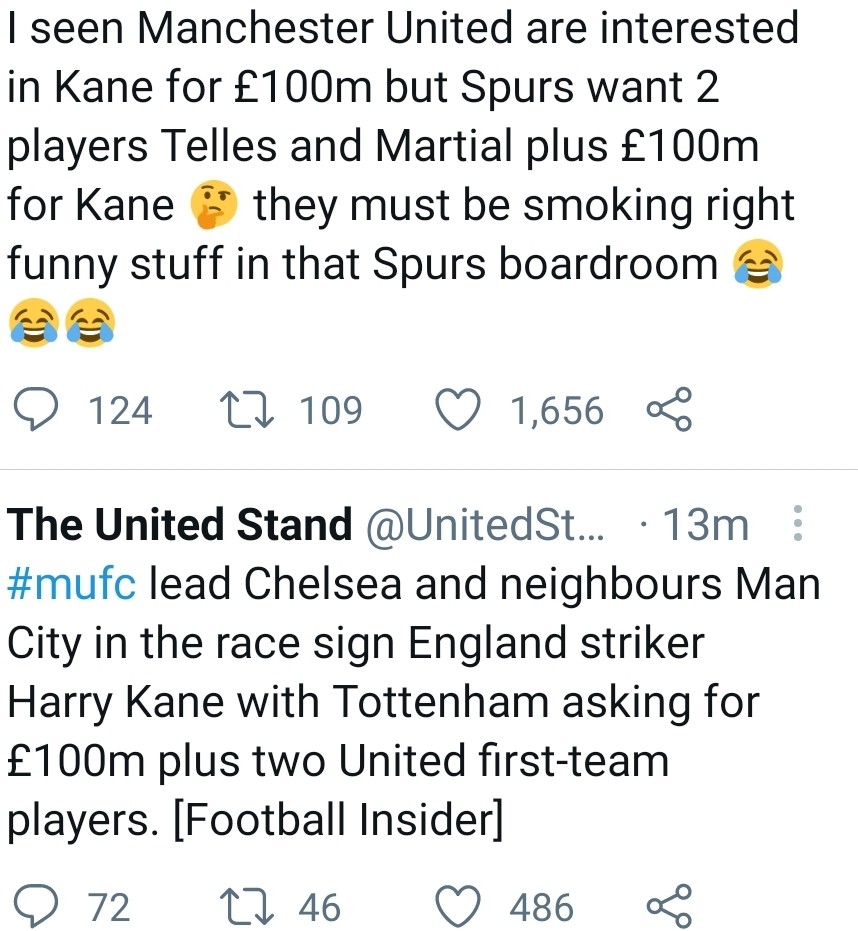Share The United Stand tweet
This screenshot has width=858, height=931.
point(669,907)
